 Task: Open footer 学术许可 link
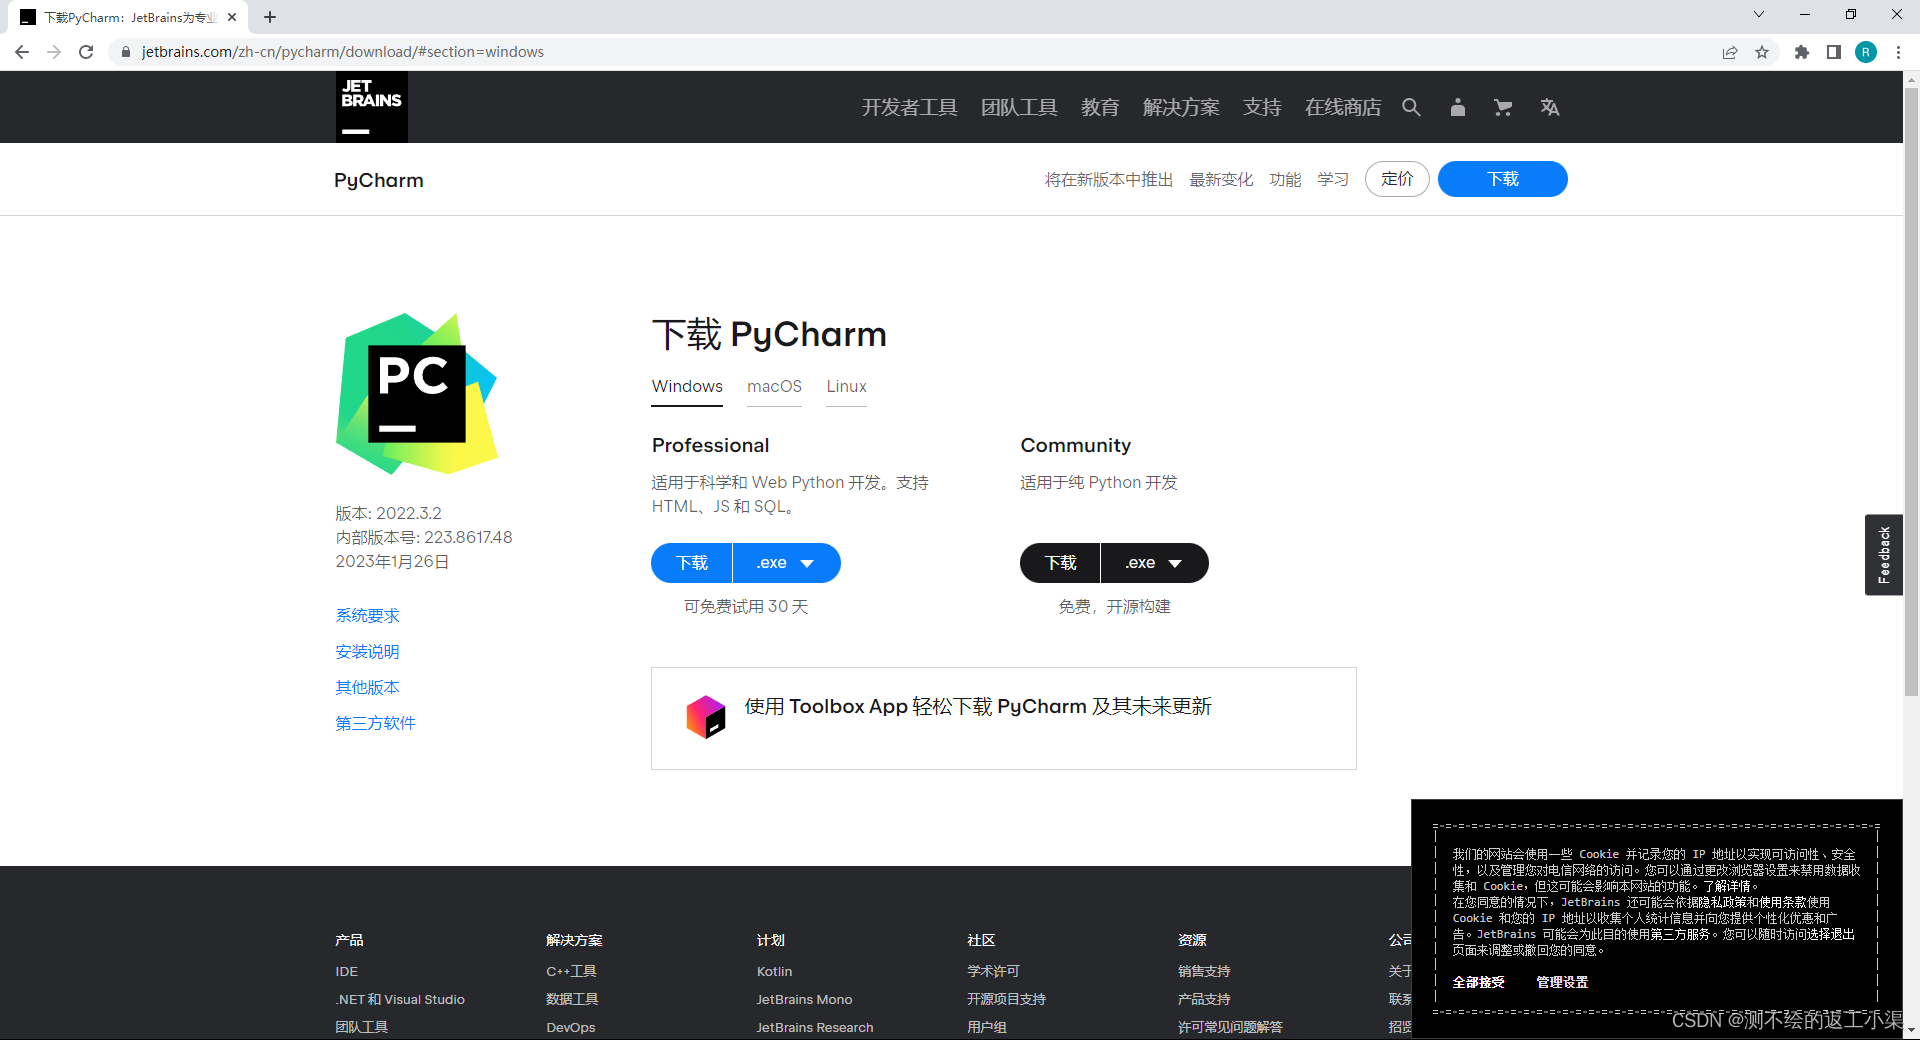point(993,972)
